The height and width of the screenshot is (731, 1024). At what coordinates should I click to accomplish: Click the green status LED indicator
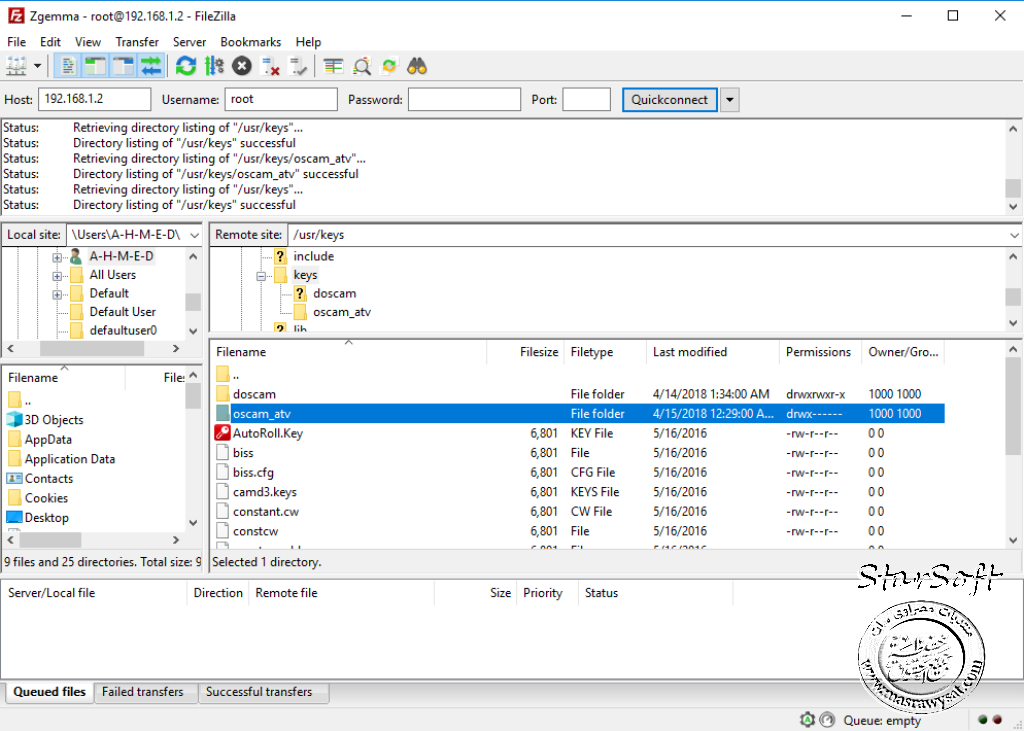click(983, 720)
